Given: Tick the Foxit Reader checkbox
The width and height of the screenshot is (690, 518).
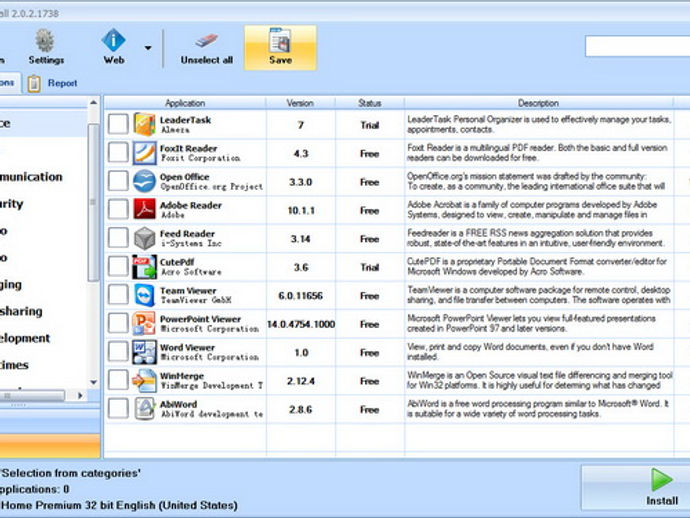Looking at the screenshot, I should 118,152.
